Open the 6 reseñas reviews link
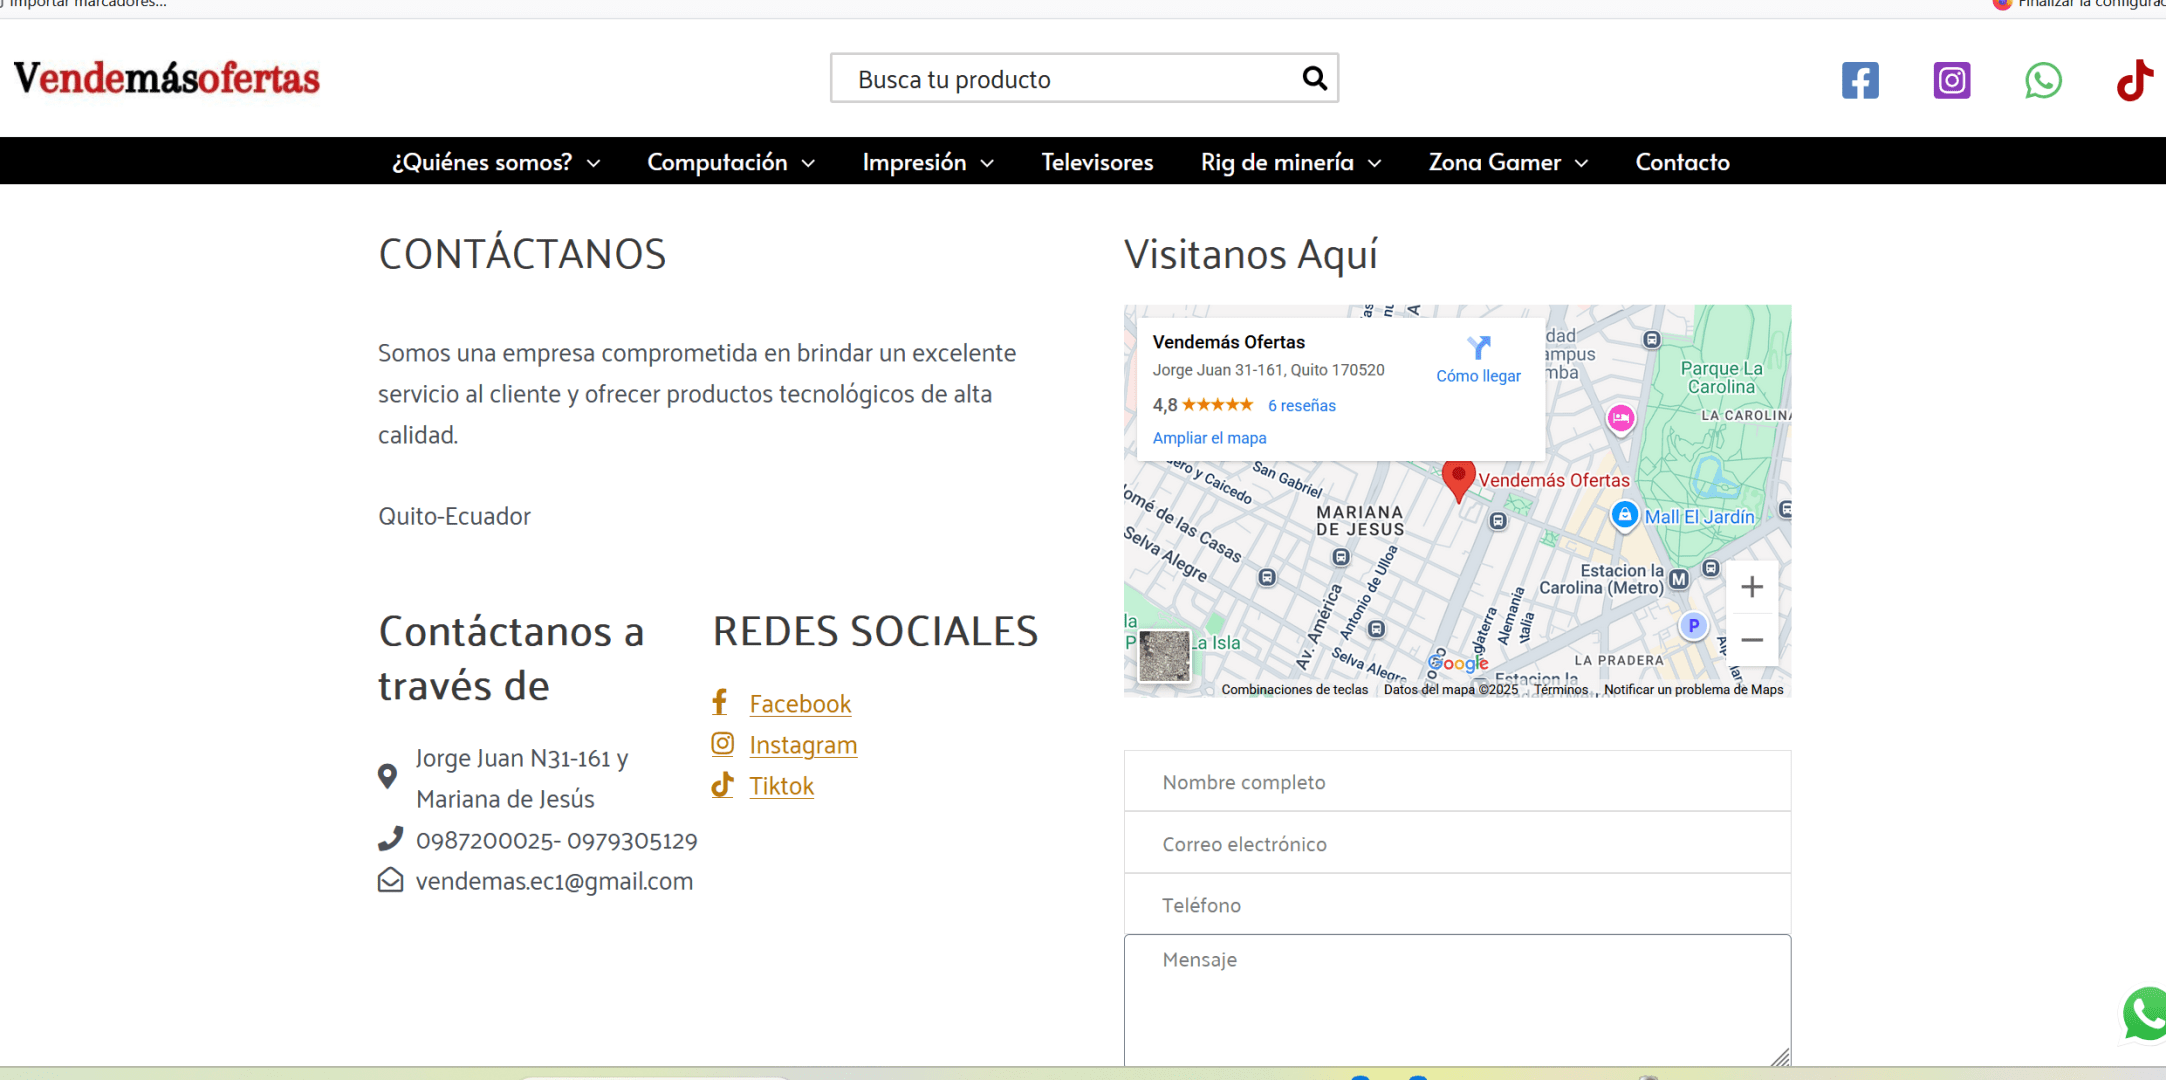This screenshot has width=2166, height=1080. pyautogui.click(x=1301, y=405)
